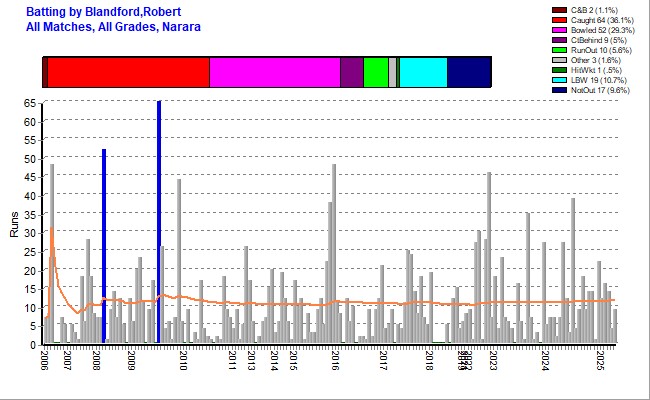This screenshot has width=650, height=400.
Task: Click the blue bar near 2008 label
Action: pos(104,246)
